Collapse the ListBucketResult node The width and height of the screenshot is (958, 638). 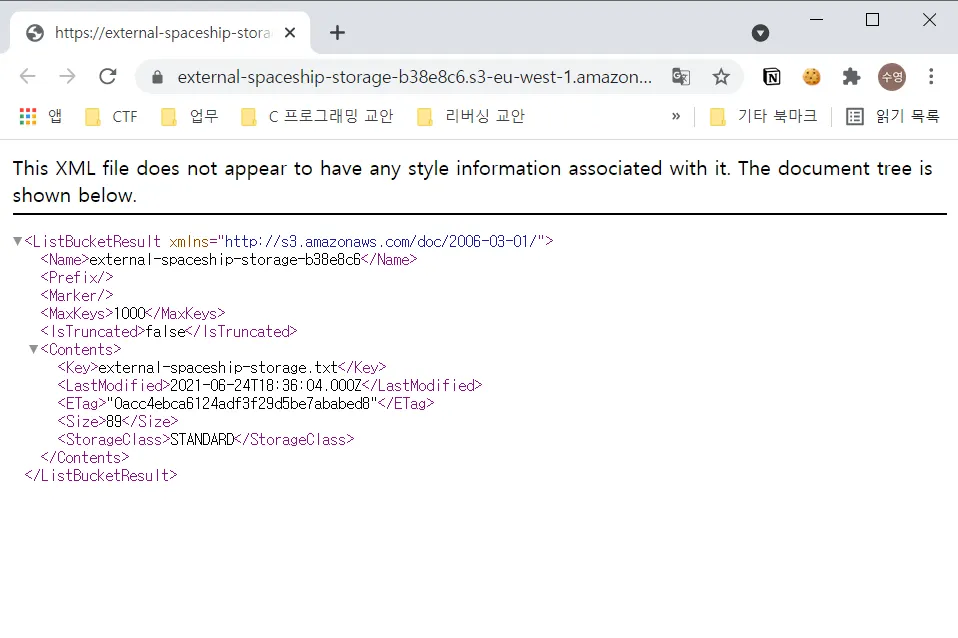[18, 241]
